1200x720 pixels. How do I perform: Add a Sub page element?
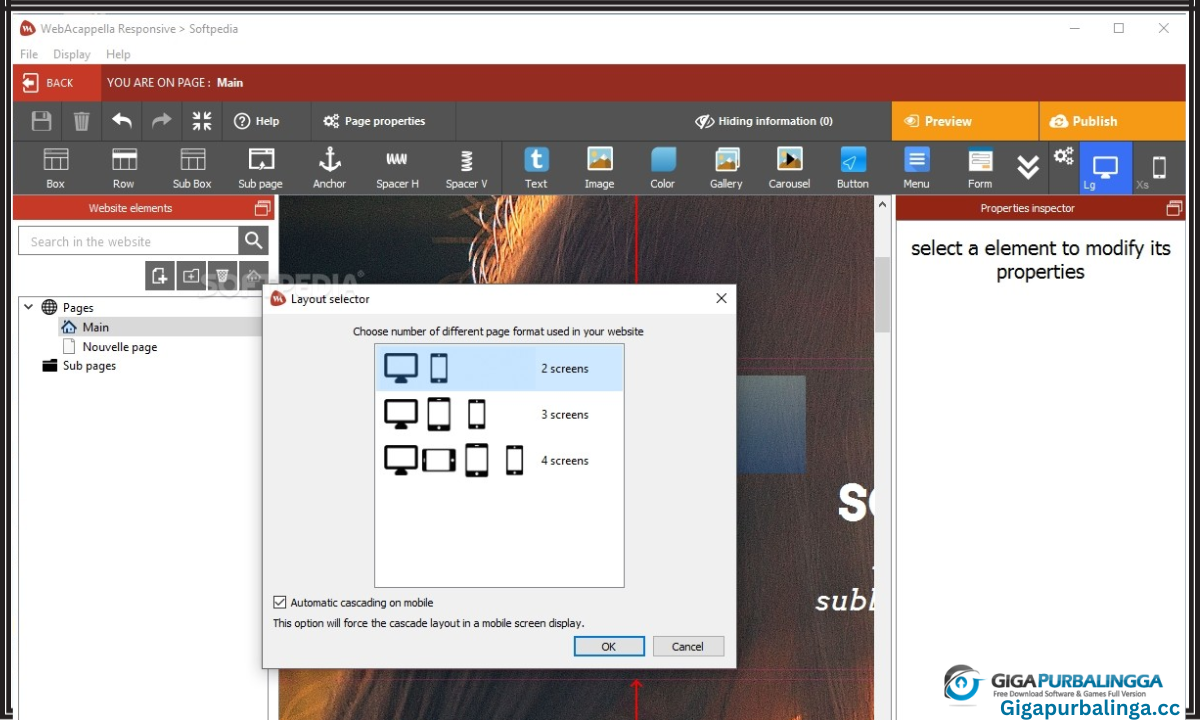click(x=261, y=167)
